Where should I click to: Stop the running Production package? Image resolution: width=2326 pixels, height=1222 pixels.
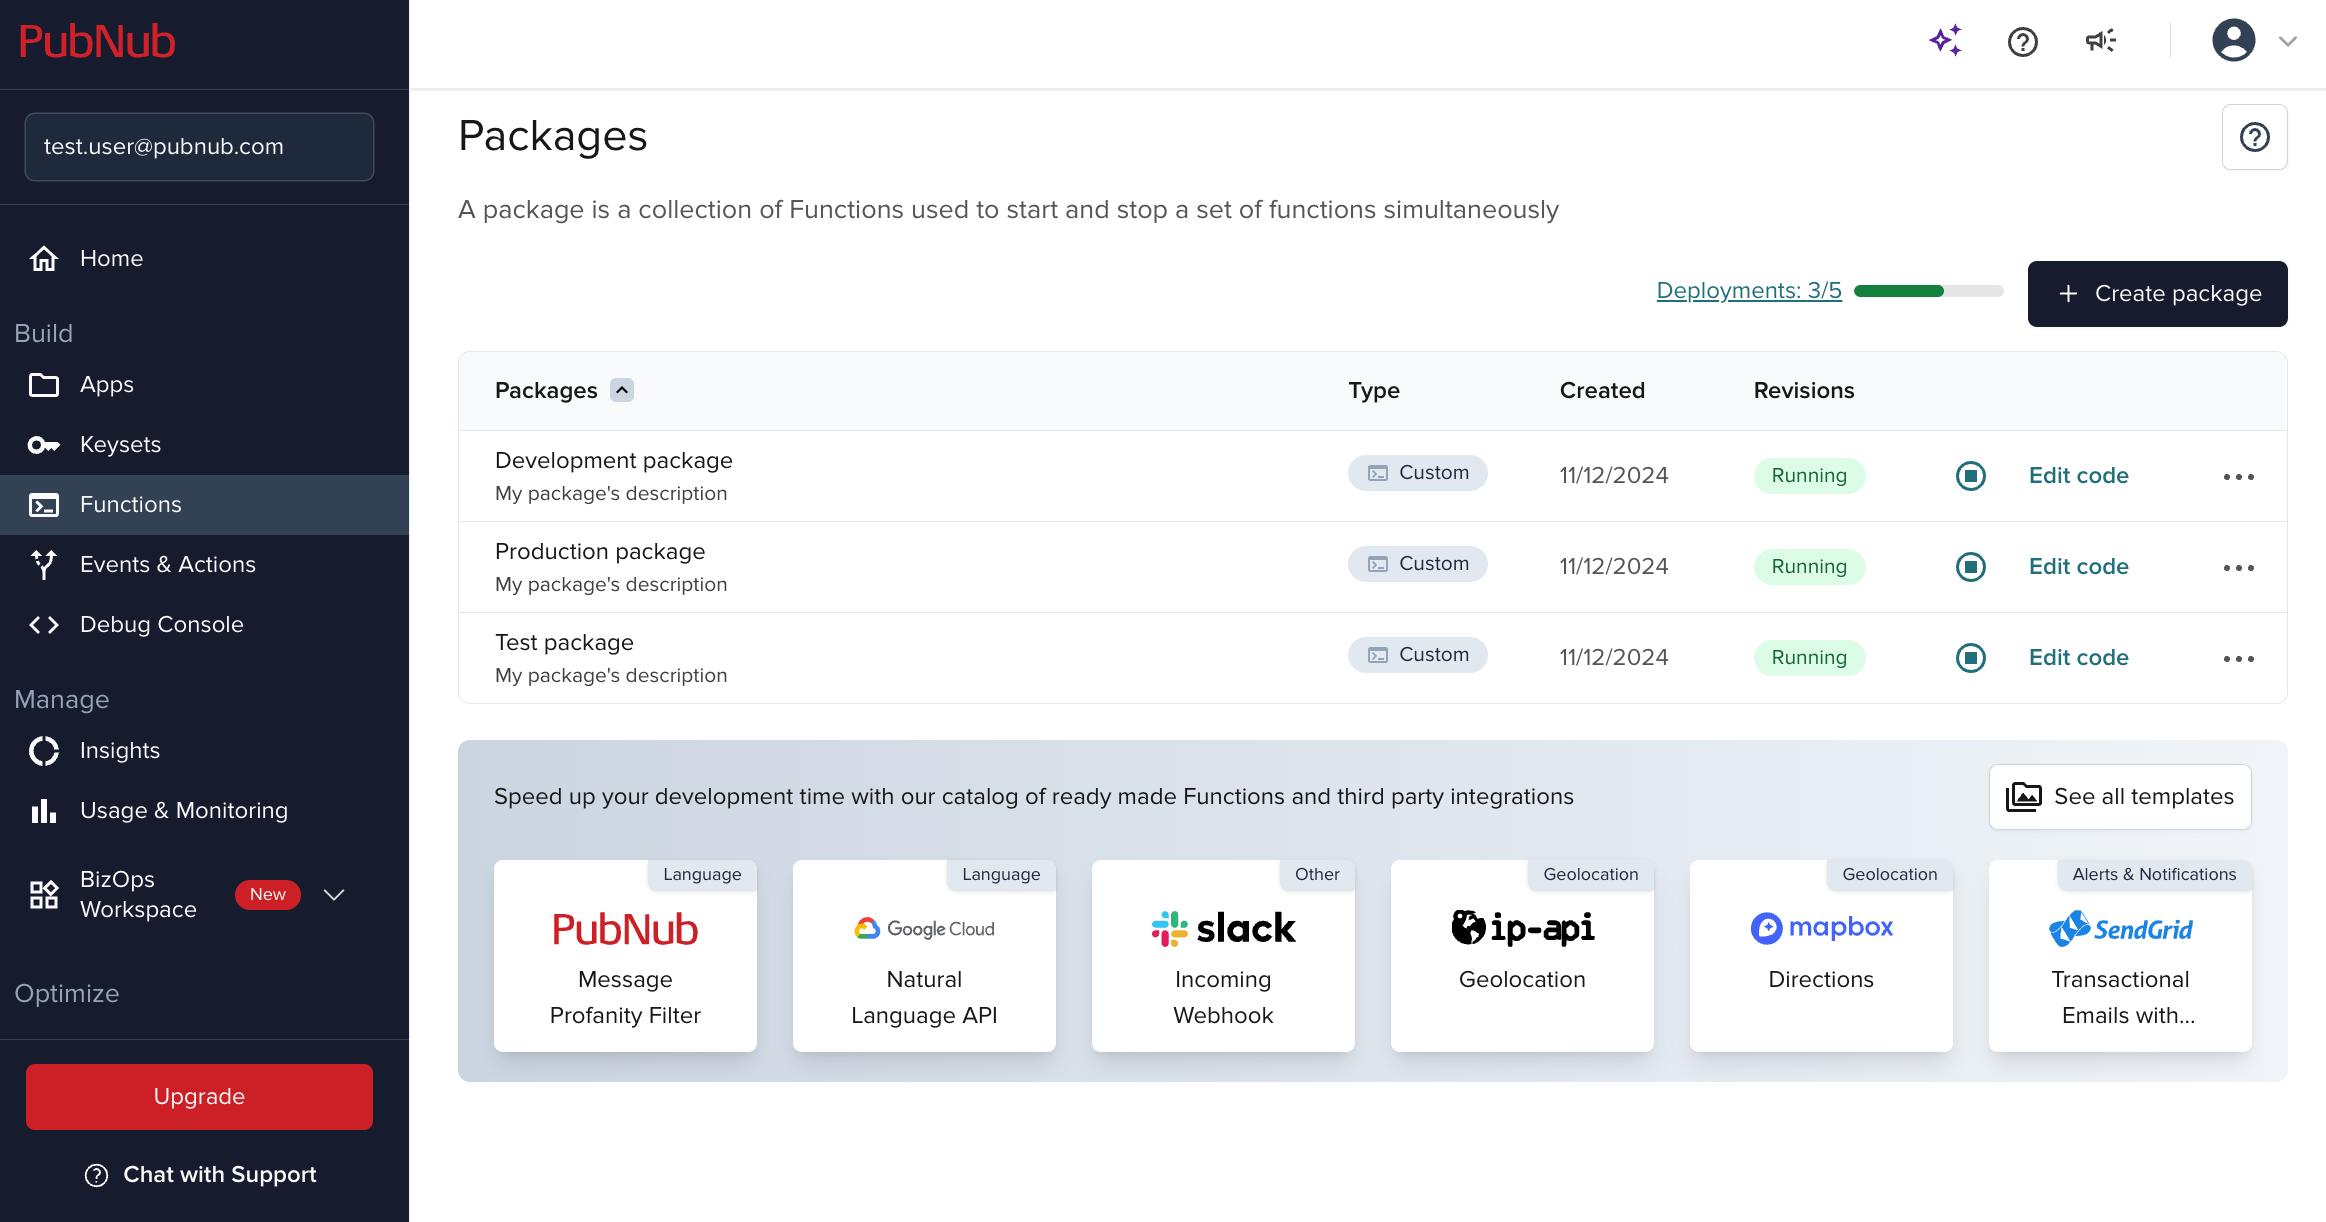click(1970, 567)
